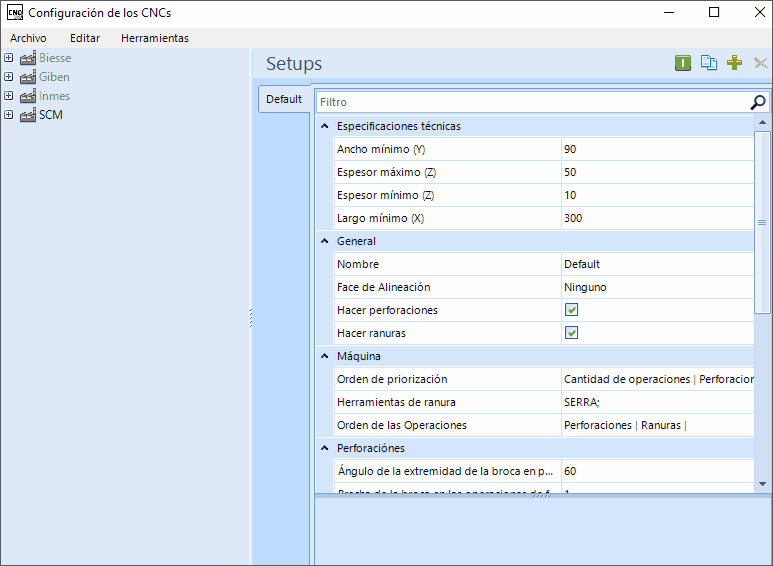Click the Giben factory icon
The height and width of the screenshot is (566, 773).
pos(28,77)
